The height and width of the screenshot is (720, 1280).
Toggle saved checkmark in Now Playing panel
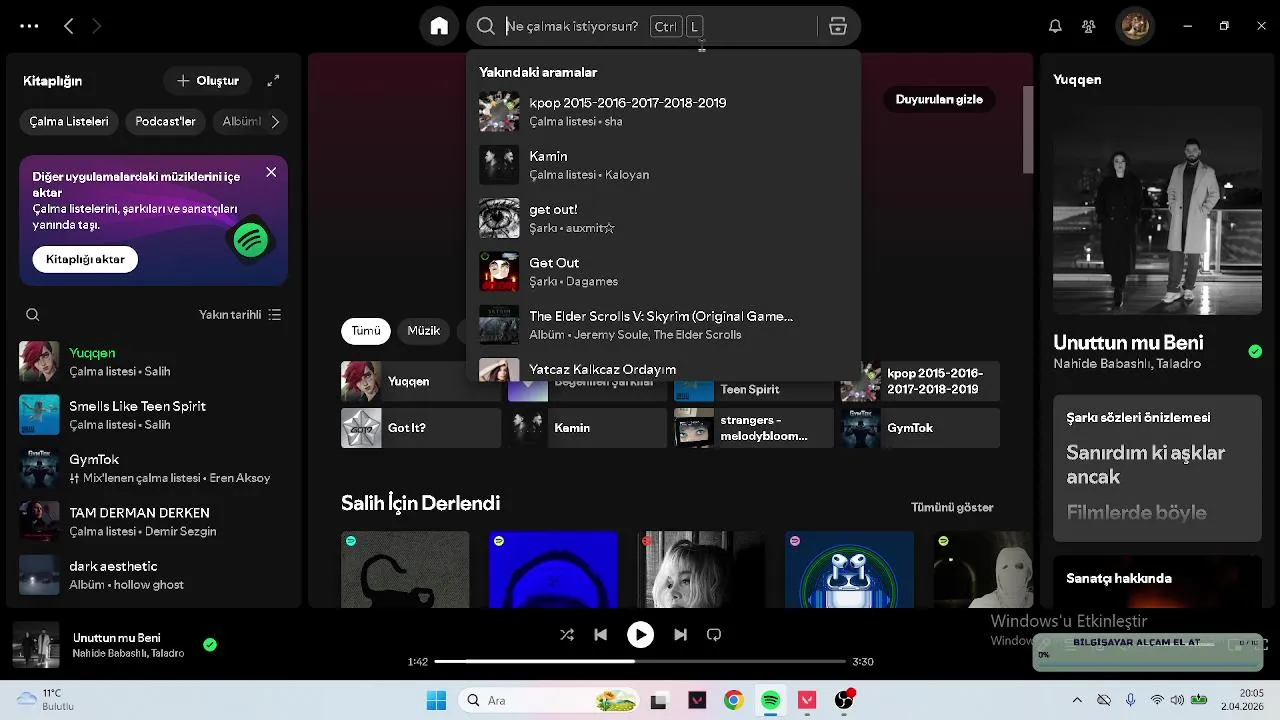point(1255,351)
